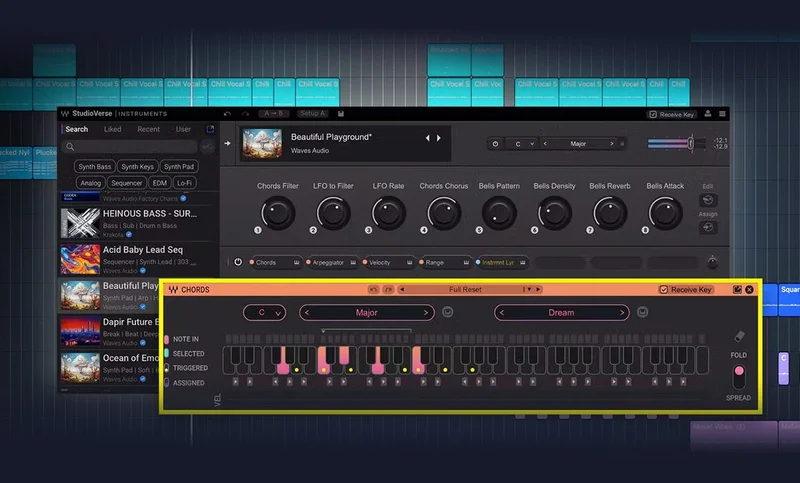This screenshot has height=483, width=800.
Task: Filter by Lo-Fi tag
Action: point(185,183)
